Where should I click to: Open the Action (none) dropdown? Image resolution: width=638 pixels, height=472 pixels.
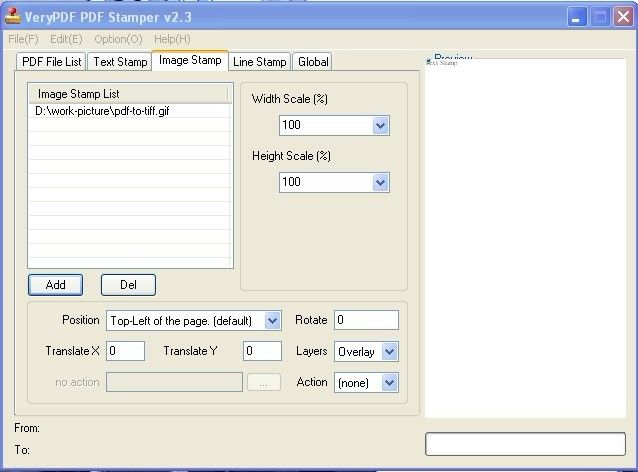click(366, 382)
